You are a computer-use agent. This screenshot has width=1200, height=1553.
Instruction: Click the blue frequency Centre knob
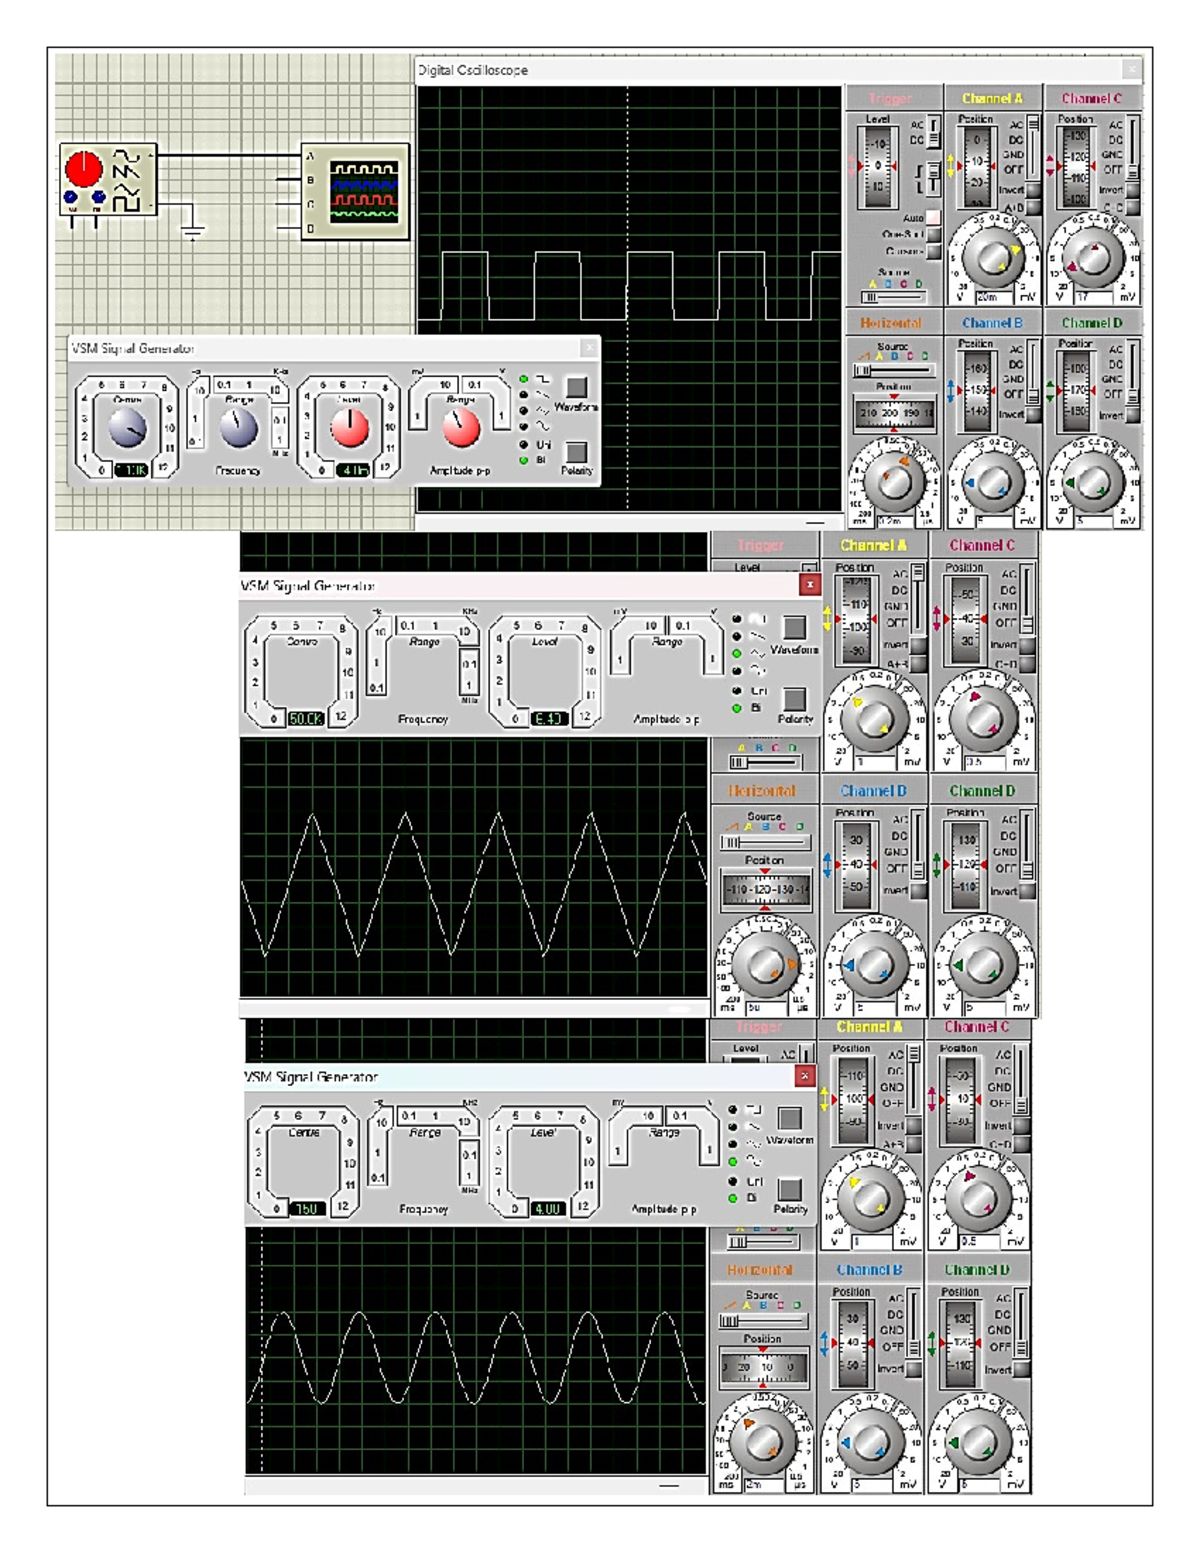click(x=127, y=428)
